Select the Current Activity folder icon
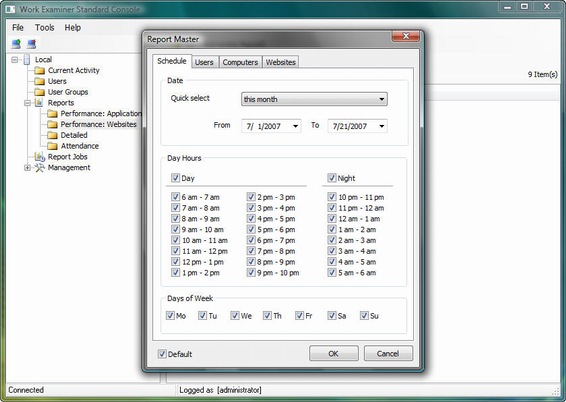 coord(39,70)
